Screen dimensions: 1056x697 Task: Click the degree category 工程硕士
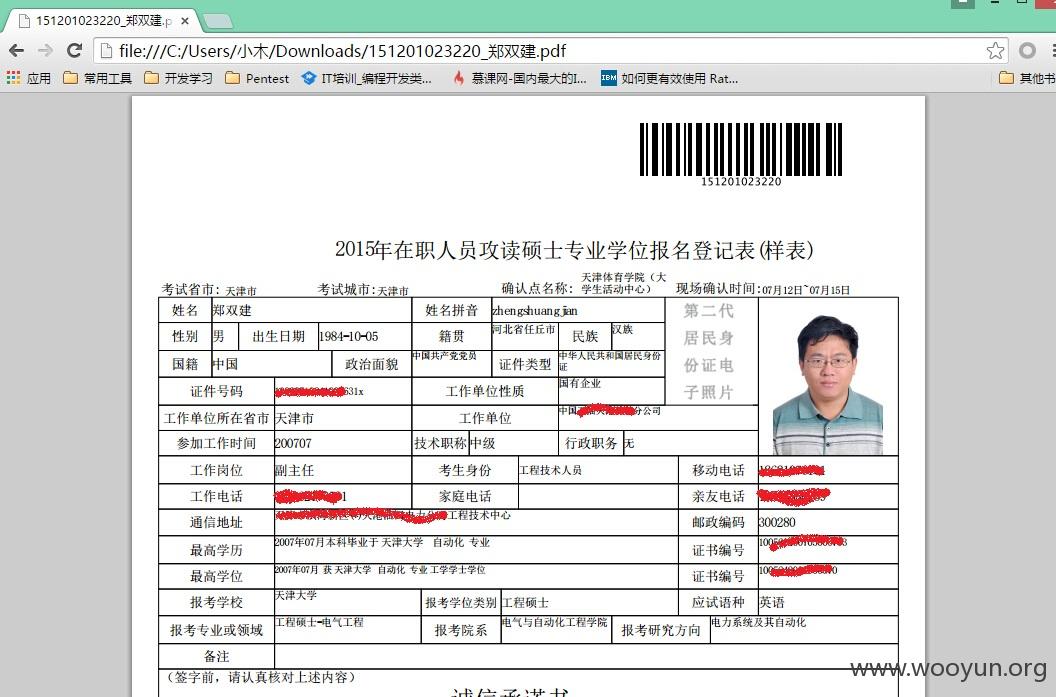tap(526, 602)
